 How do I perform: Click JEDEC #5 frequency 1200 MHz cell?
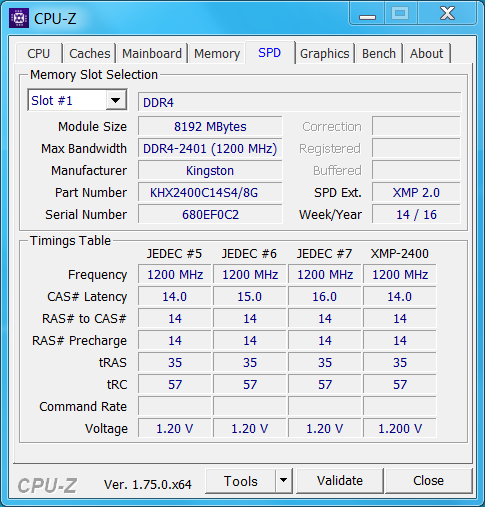(175, 275)
